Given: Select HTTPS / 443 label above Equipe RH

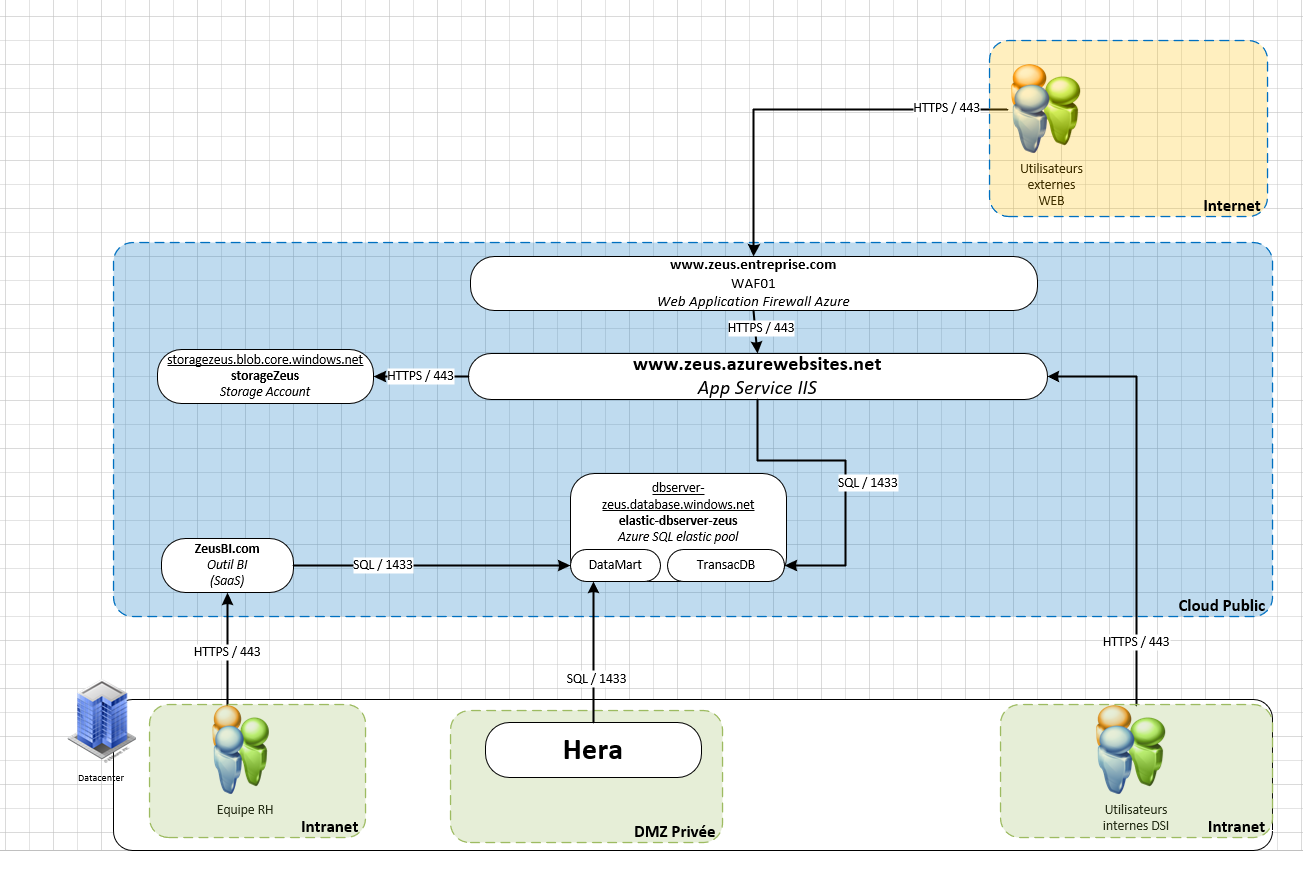Looking at the screenshot, I should coord(227,651).
